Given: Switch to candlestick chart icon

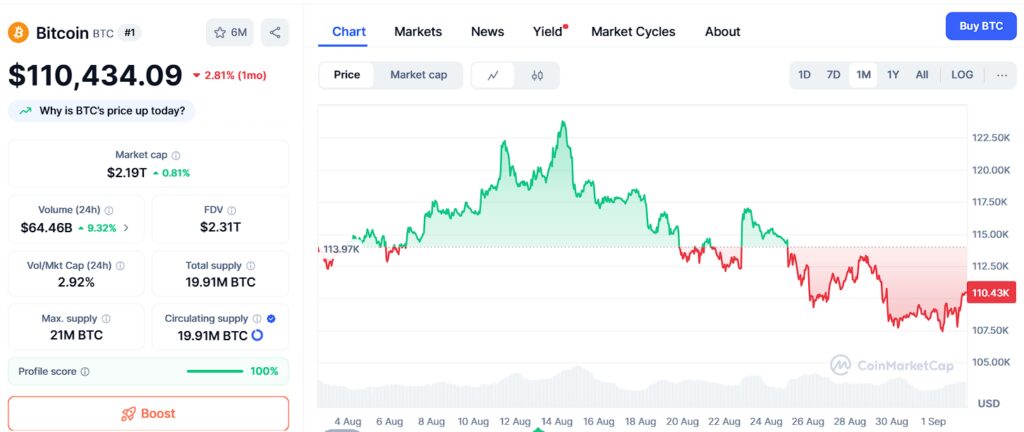Looking at the screenshot, I should click(537, 75).
